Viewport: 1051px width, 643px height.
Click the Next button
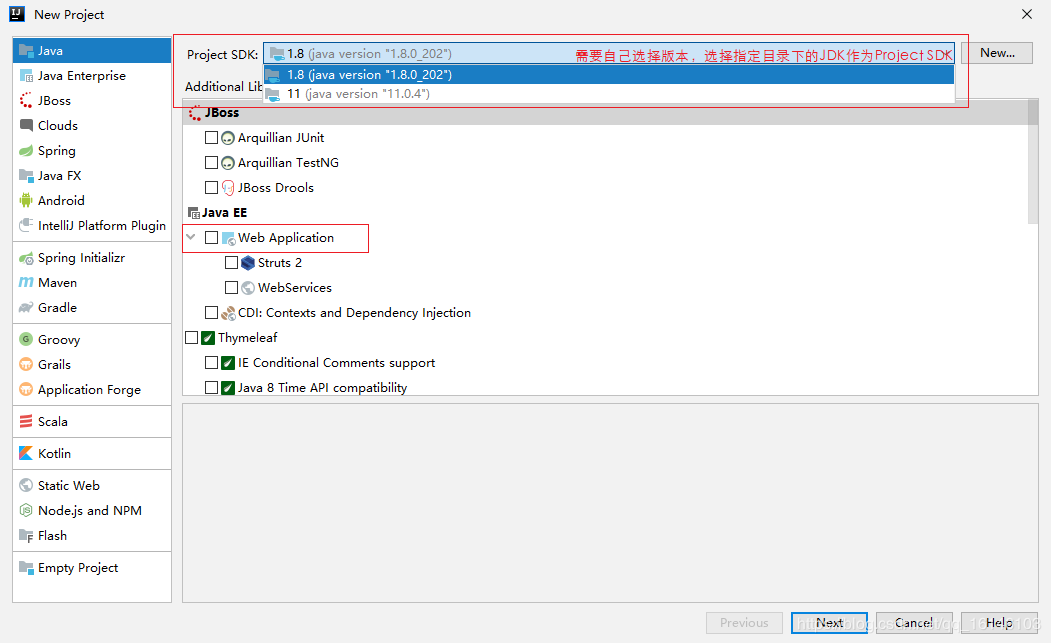tap(829, 623)
